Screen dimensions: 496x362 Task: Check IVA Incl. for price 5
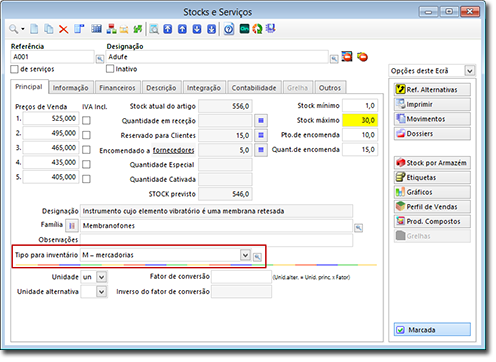tap(86, 179)
